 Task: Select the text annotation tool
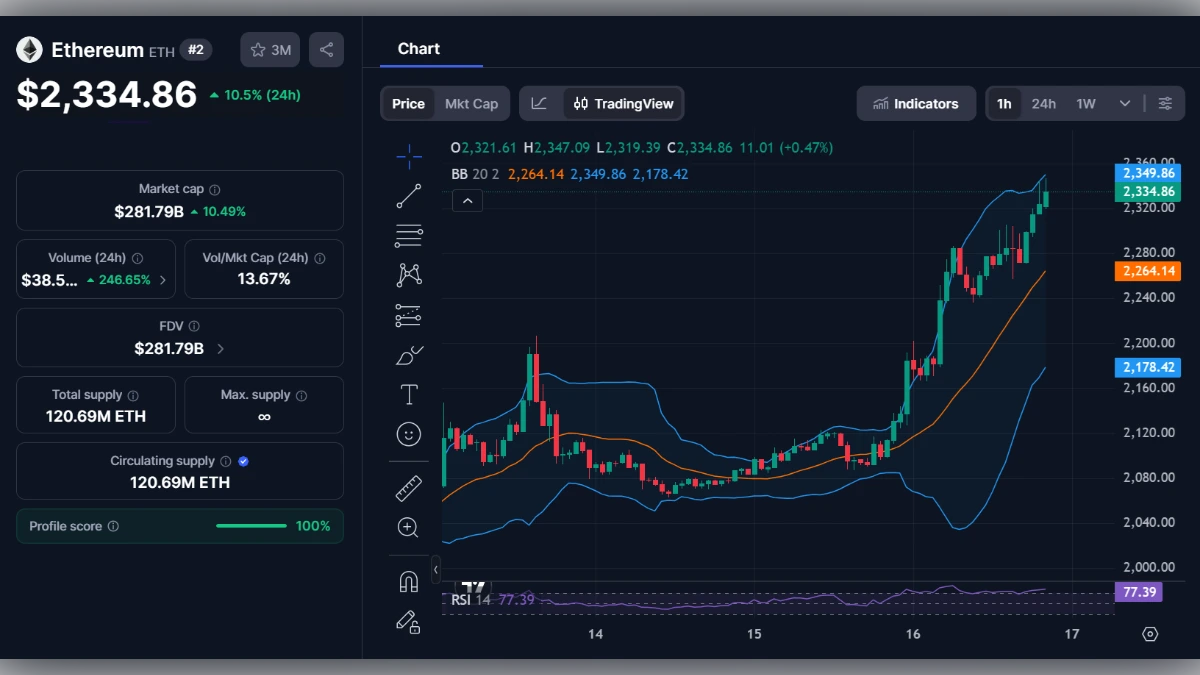click(x=409, y=394)
